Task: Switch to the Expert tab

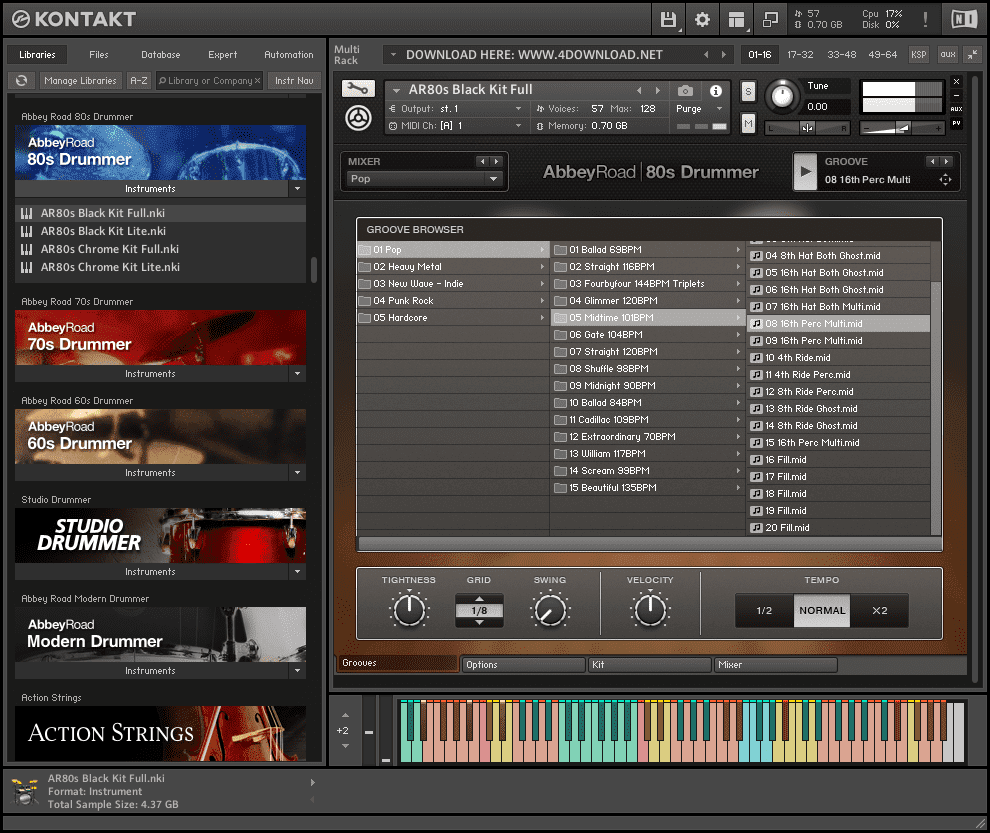Action: point(223,55)
